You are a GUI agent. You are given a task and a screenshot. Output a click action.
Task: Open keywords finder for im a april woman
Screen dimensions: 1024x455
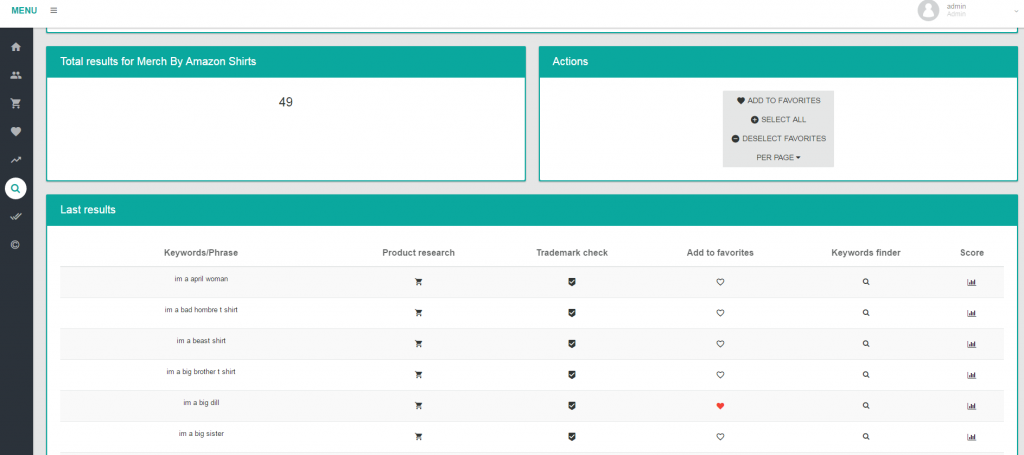tap(866, 282)
